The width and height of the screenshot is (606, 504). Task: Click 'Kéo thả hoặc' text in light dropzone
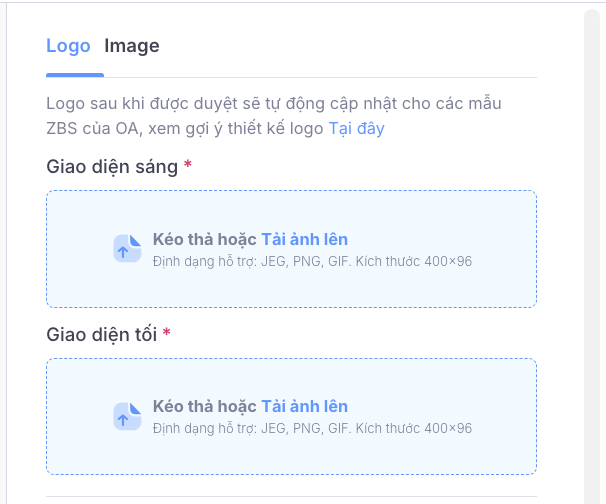(205, 239)
